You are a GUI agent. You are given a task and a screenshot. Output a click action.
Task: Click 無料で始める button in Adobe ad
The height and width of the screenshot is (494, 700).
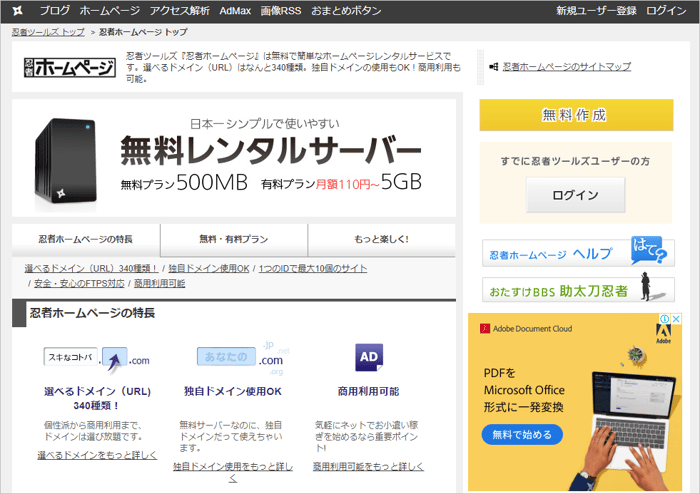coord(522,435)
